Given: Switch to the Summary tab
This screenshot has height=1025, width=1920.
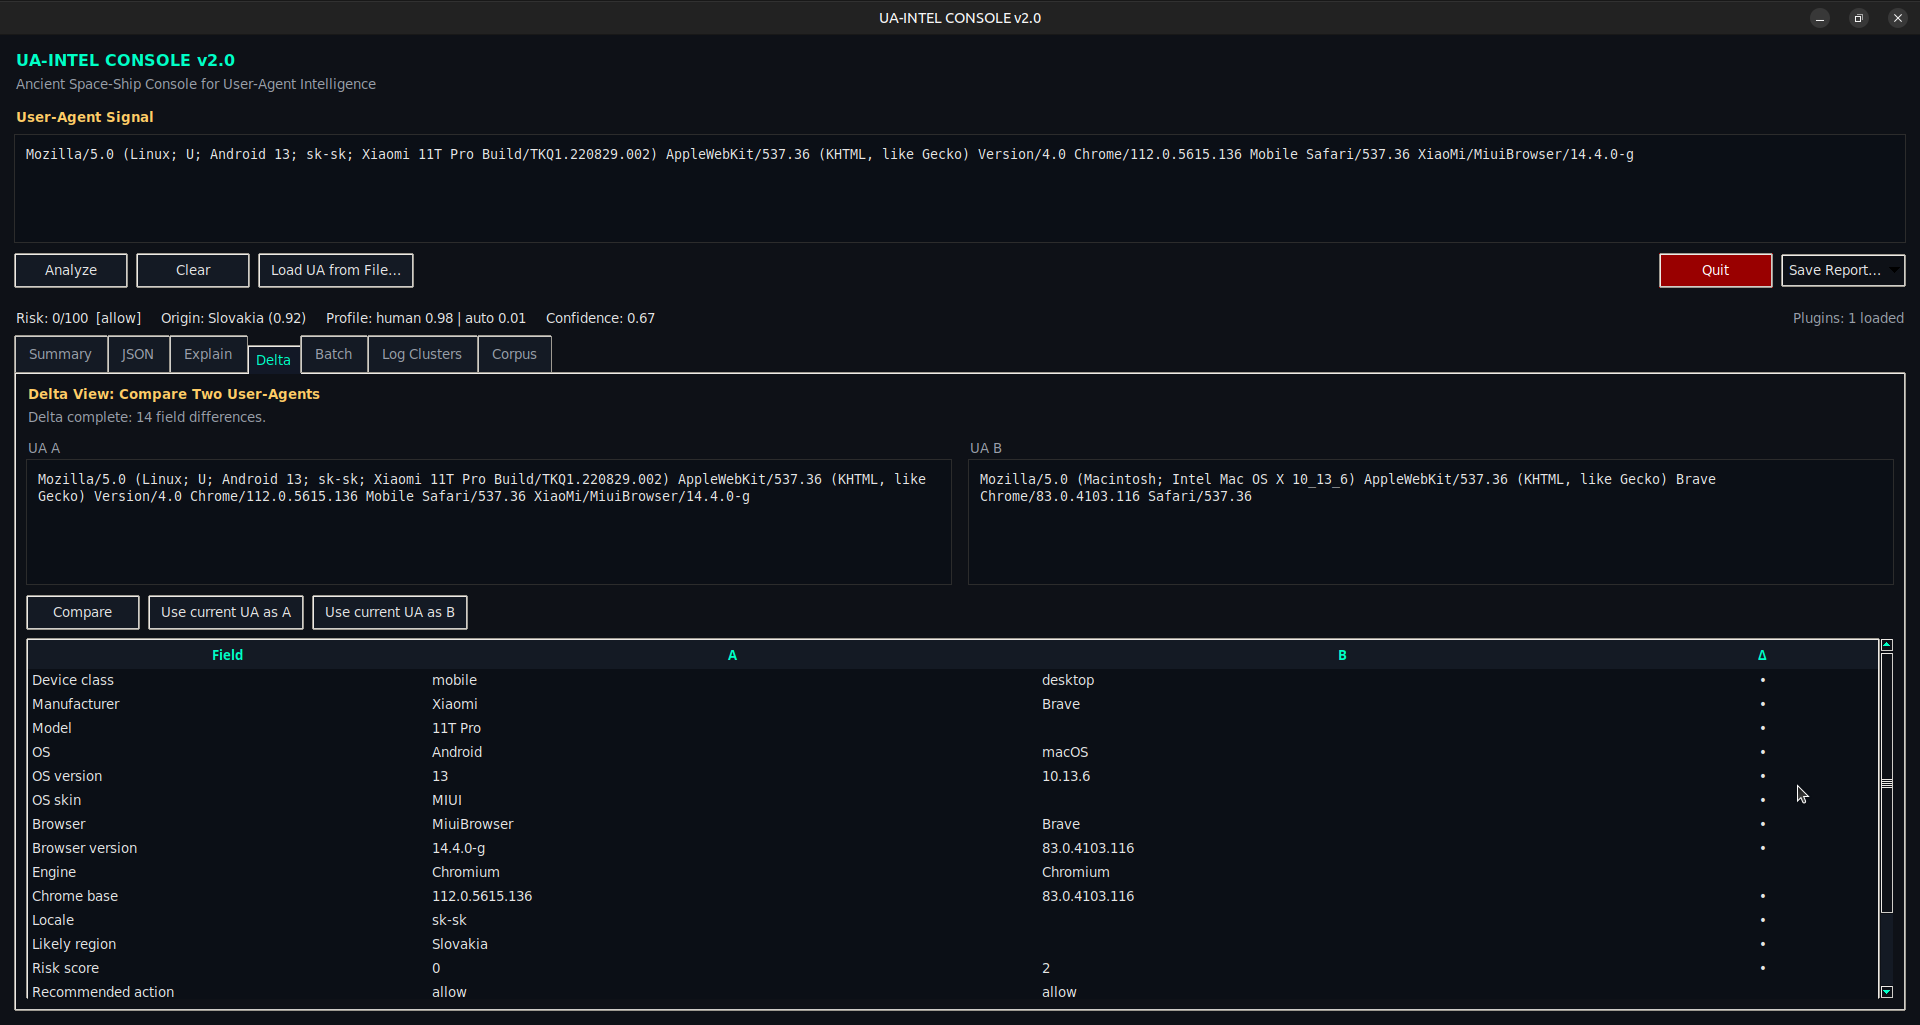Looking at the screenshot, I should 60,354.
